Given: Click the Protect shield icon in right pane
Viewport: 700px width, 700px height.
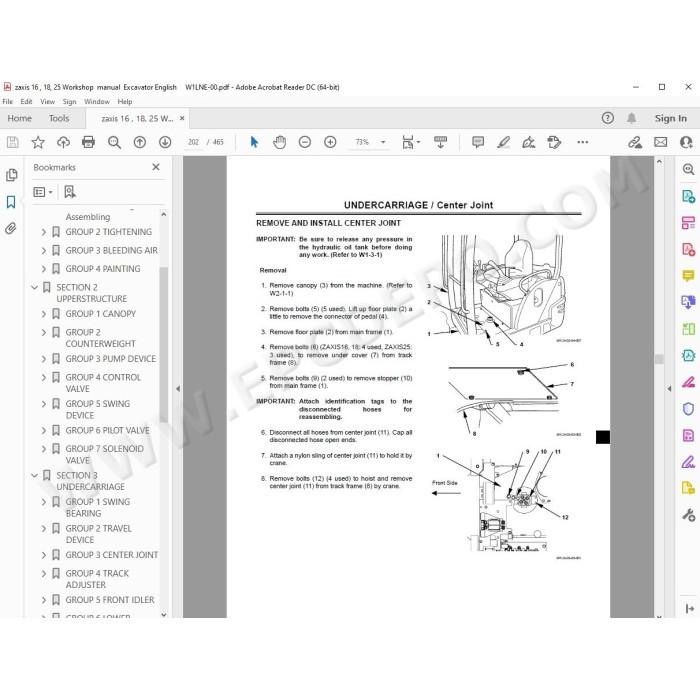Looking at the screenshot, I should (688, 408).
